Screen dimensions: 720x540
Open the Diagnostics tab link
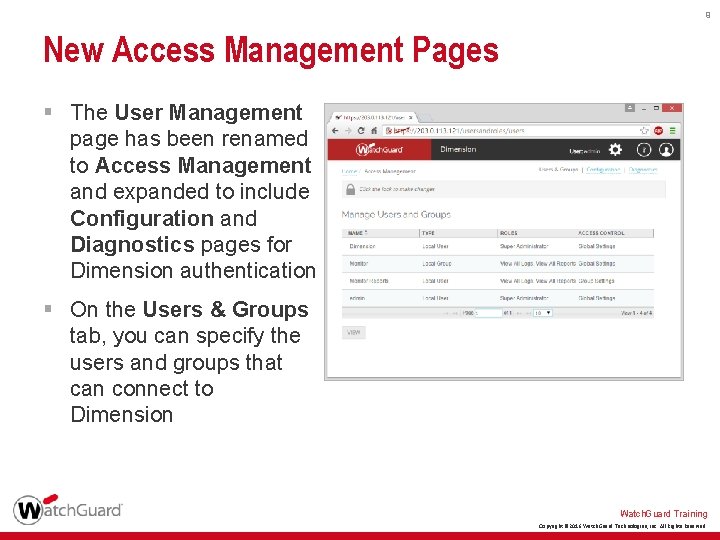[x=643, y=169]
